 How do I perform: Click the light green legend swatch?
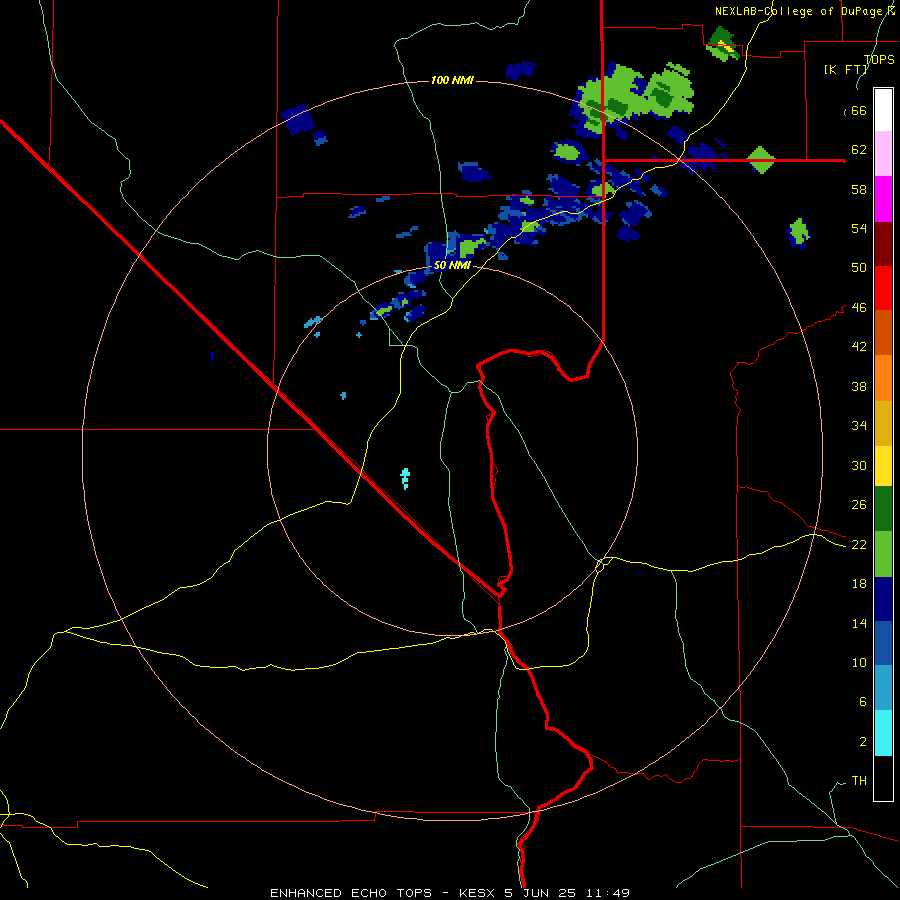pos(883,554)
